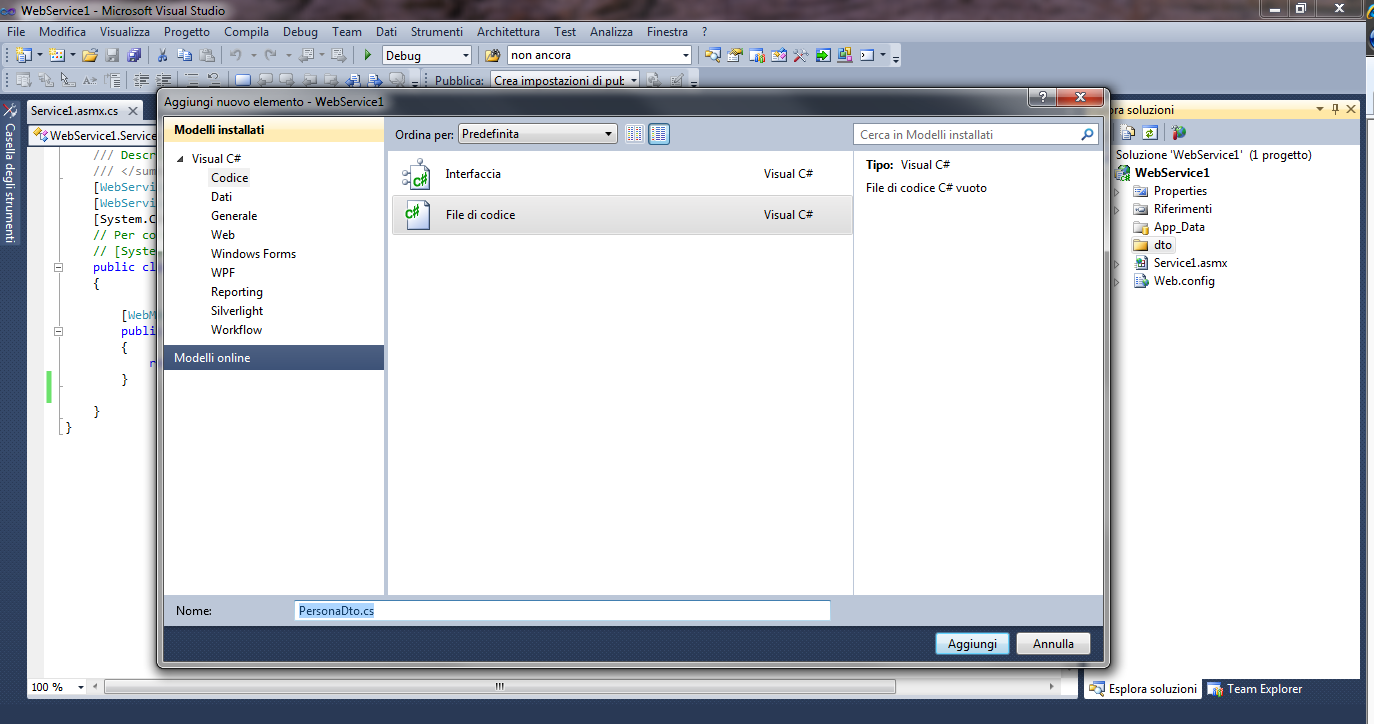This screenshot has height=724, width=1374.
Task: Select the Modelli online section
Action: [274, 358]
